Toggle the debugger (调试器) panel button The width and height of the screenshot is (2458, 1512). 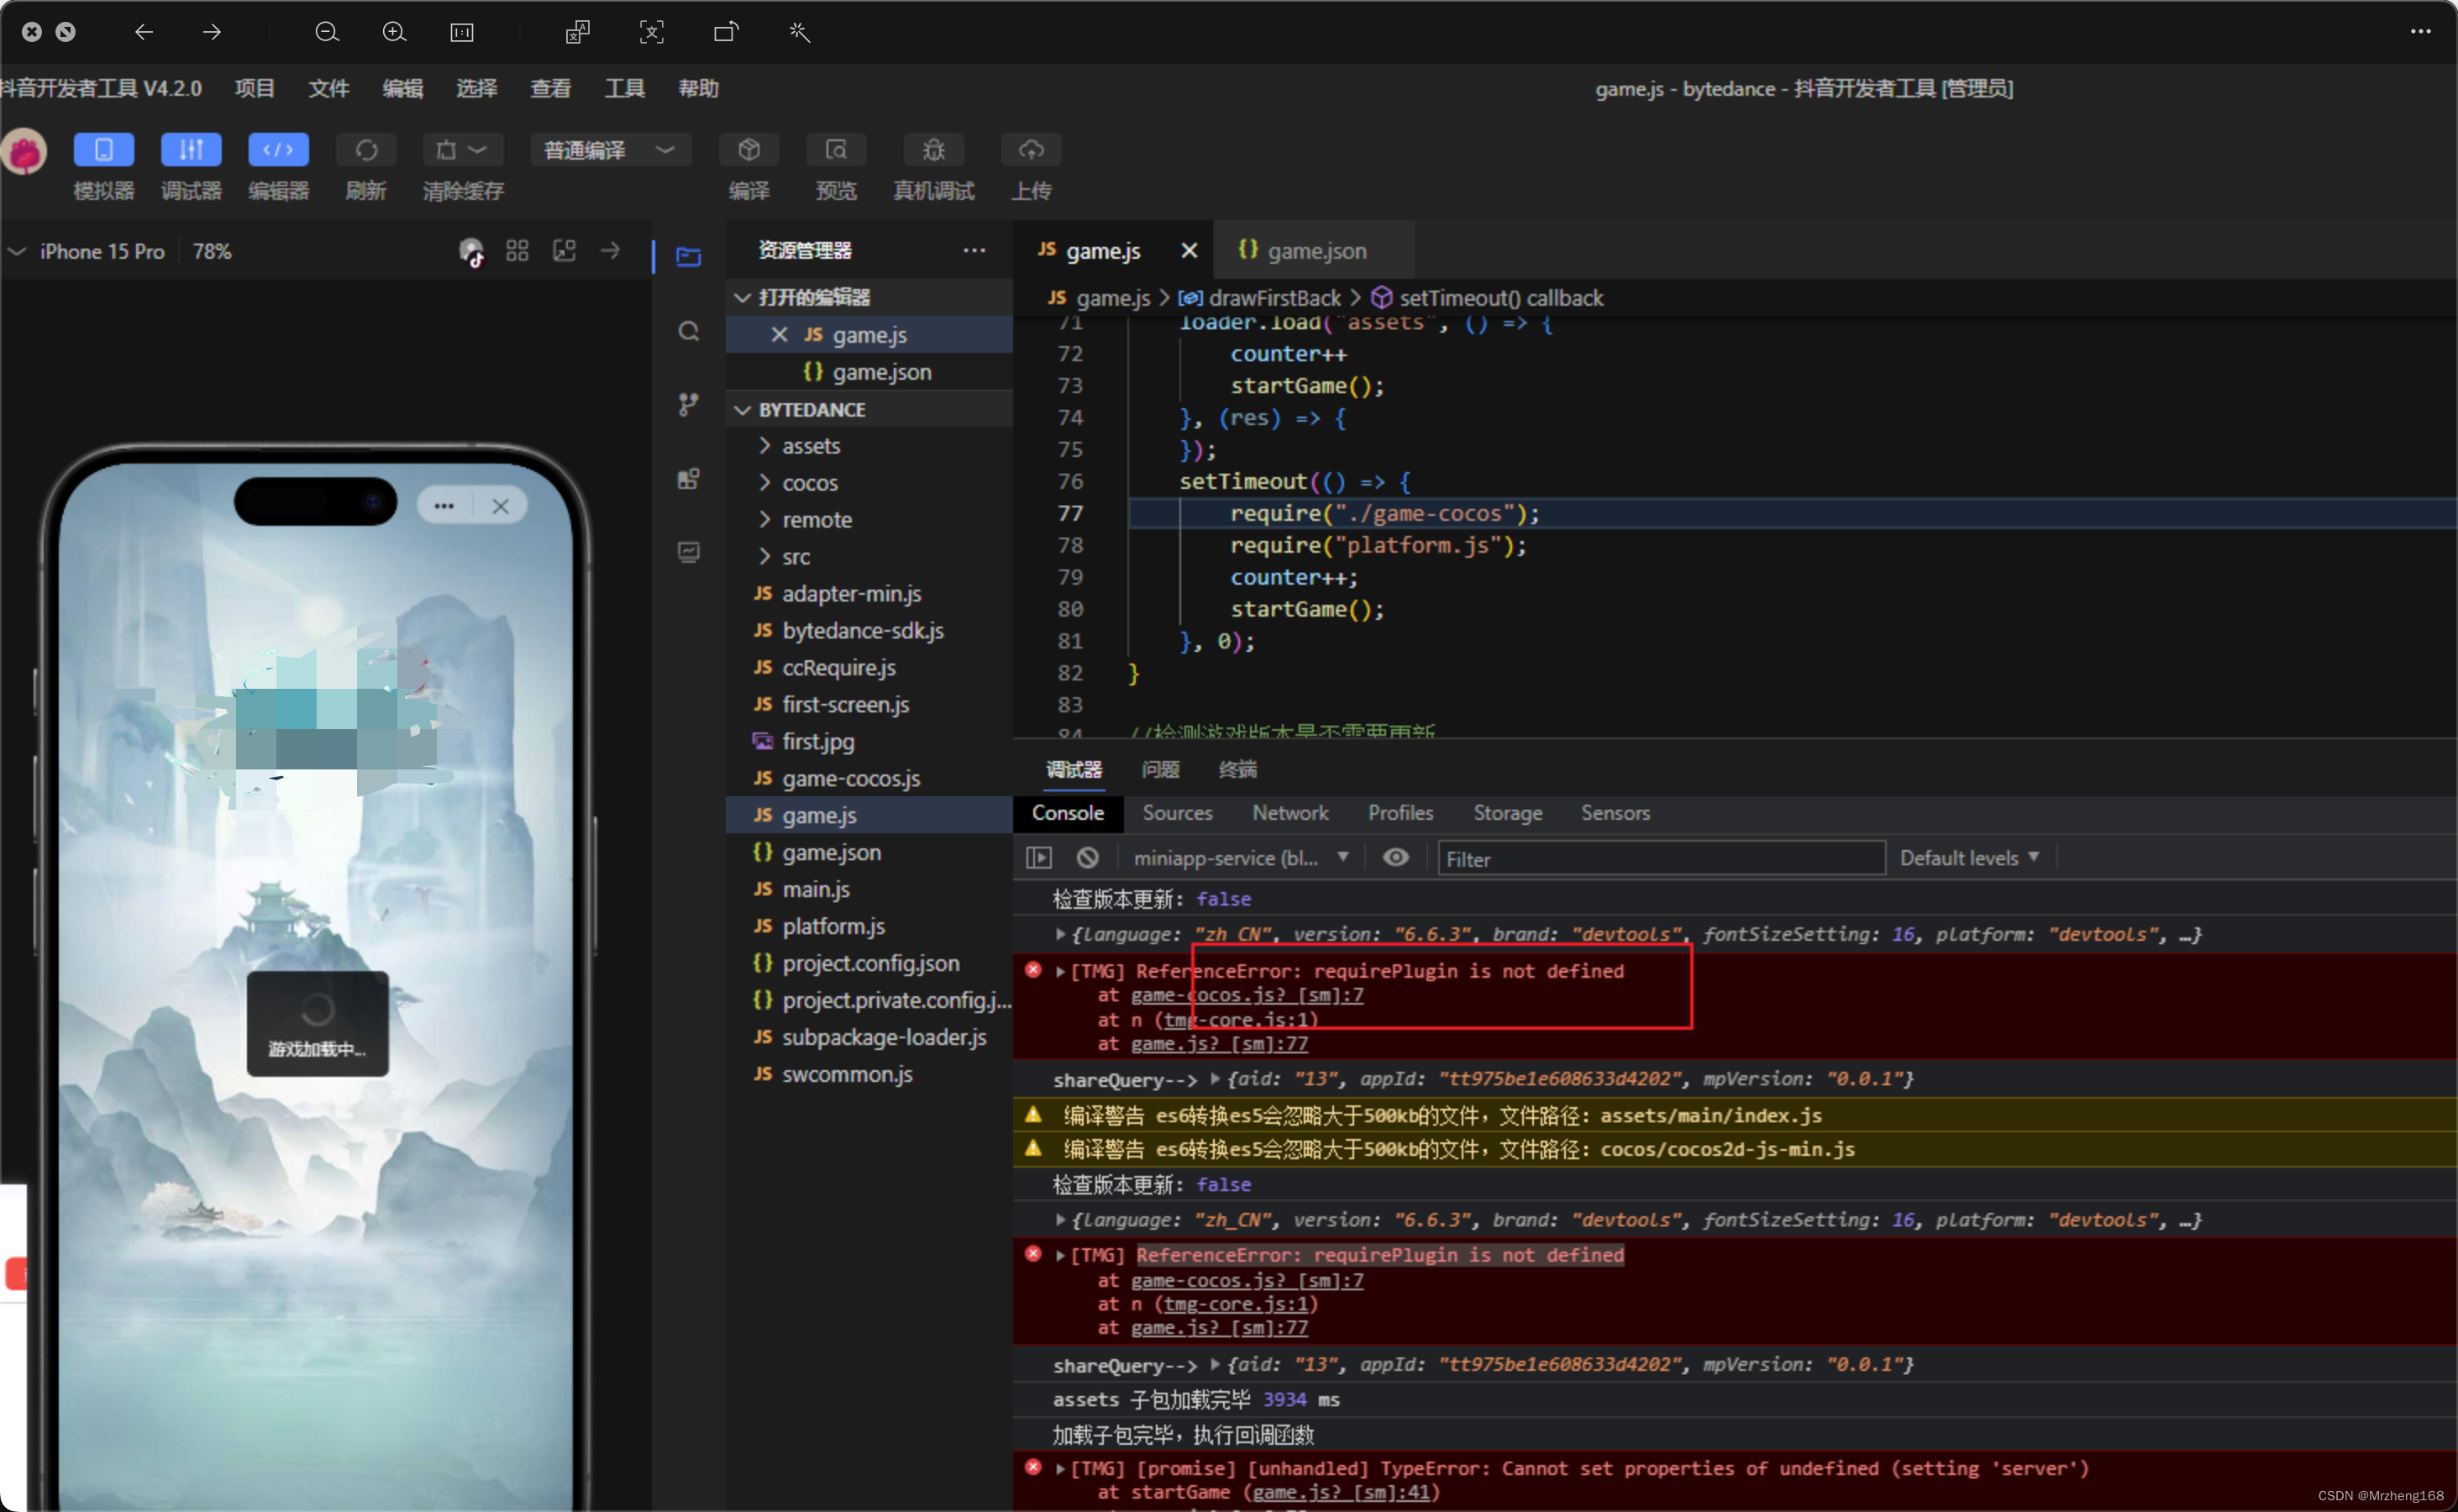(190, 150)
